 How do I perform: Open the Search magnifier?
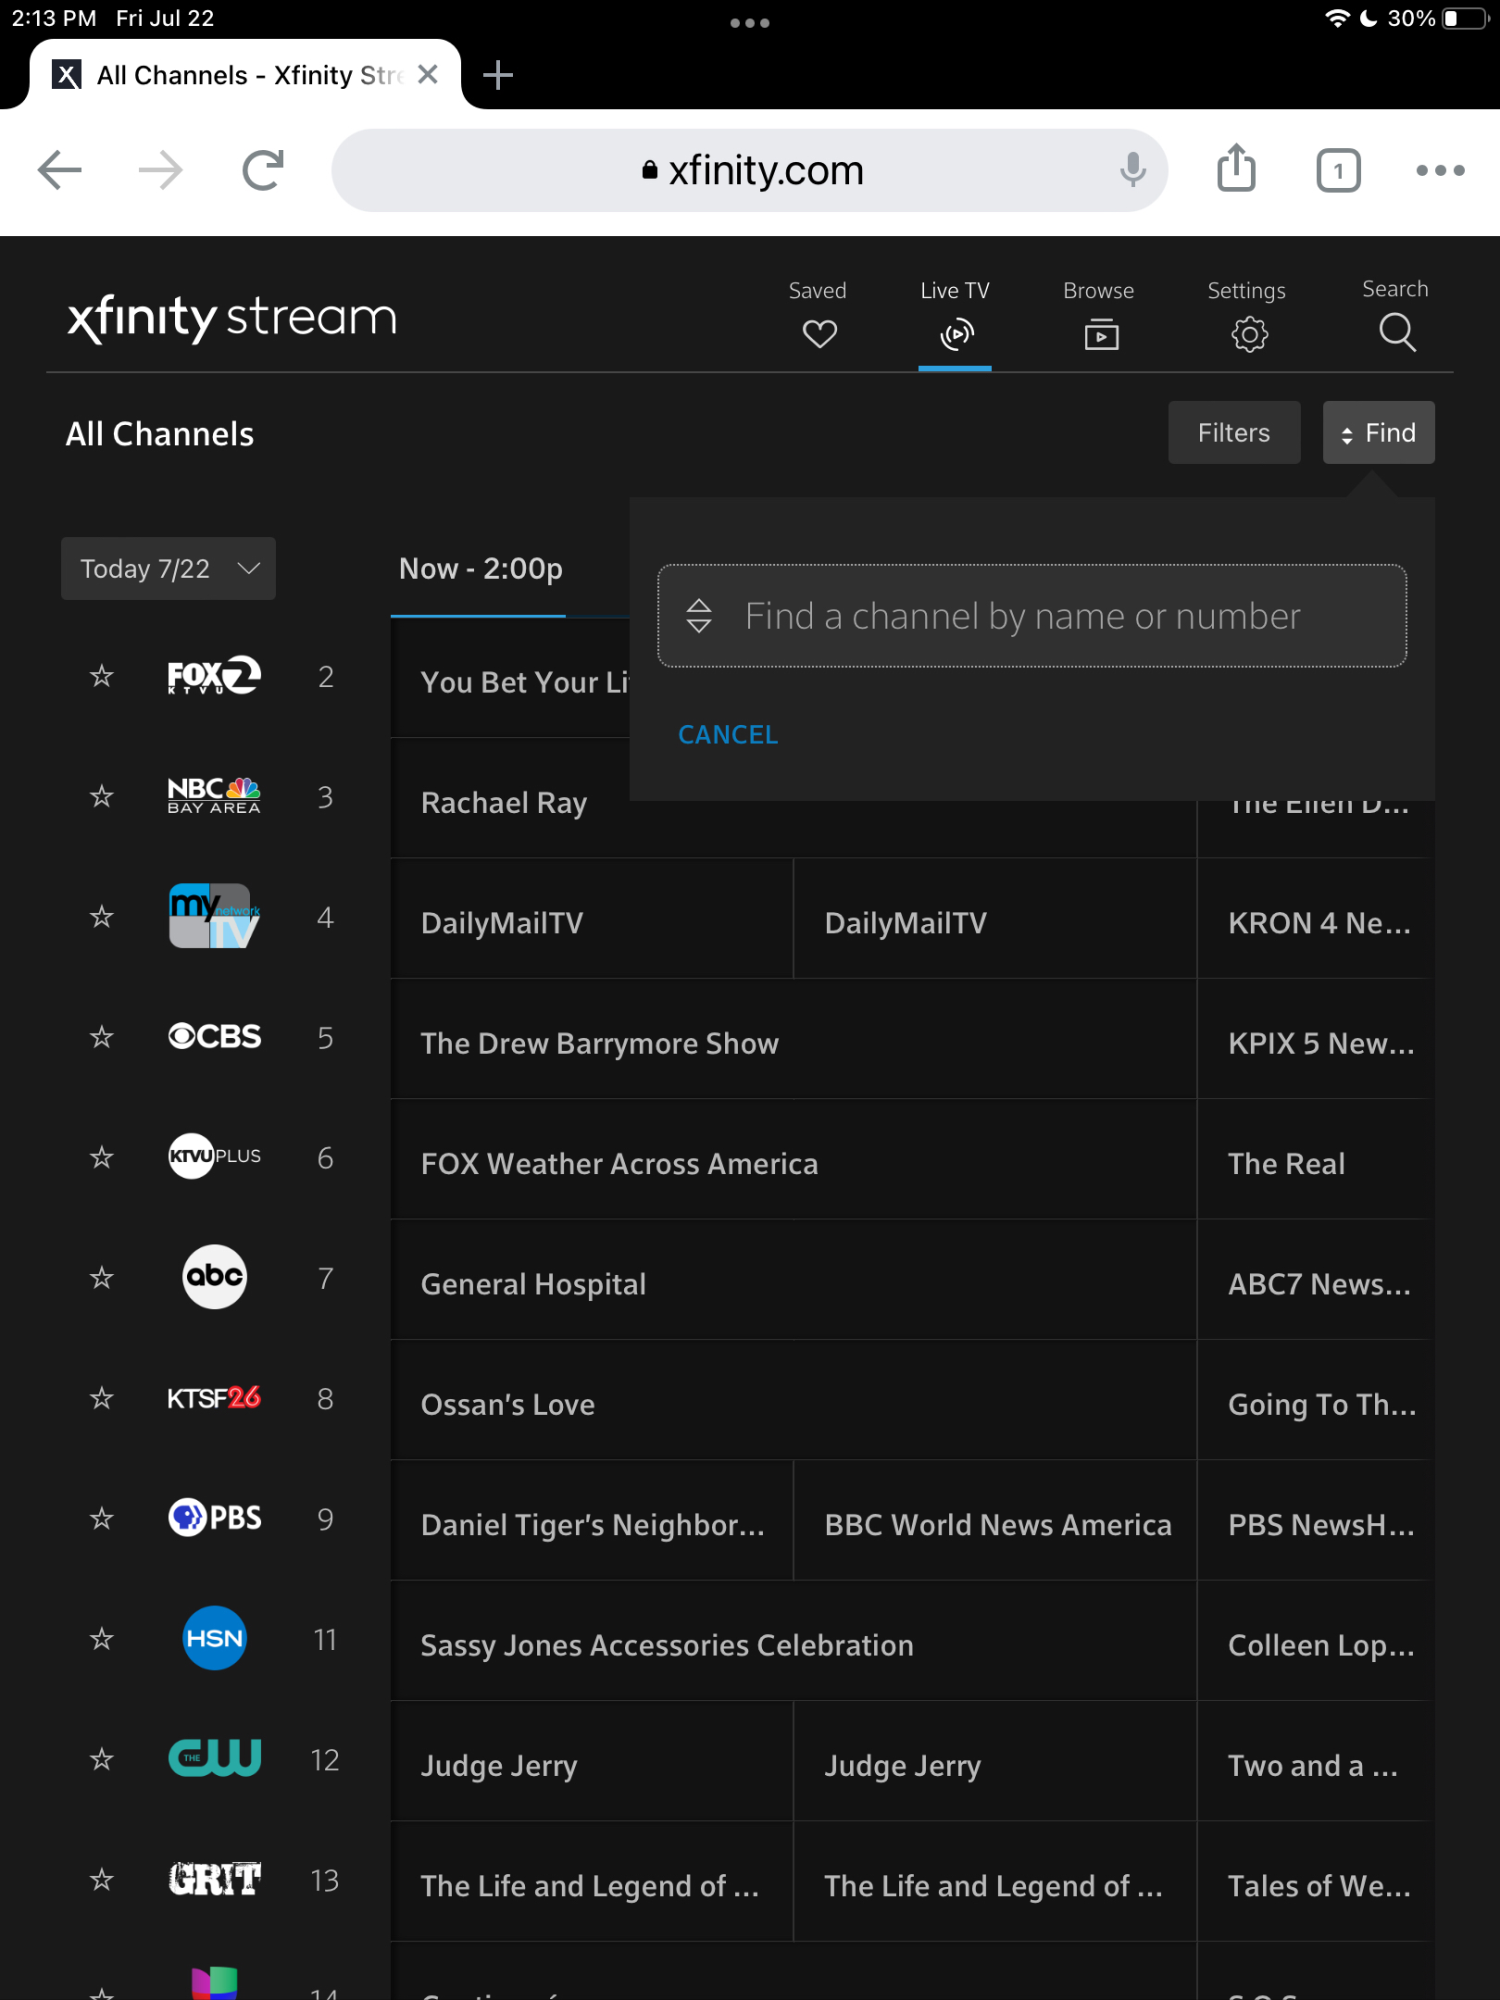point(1397,331)
